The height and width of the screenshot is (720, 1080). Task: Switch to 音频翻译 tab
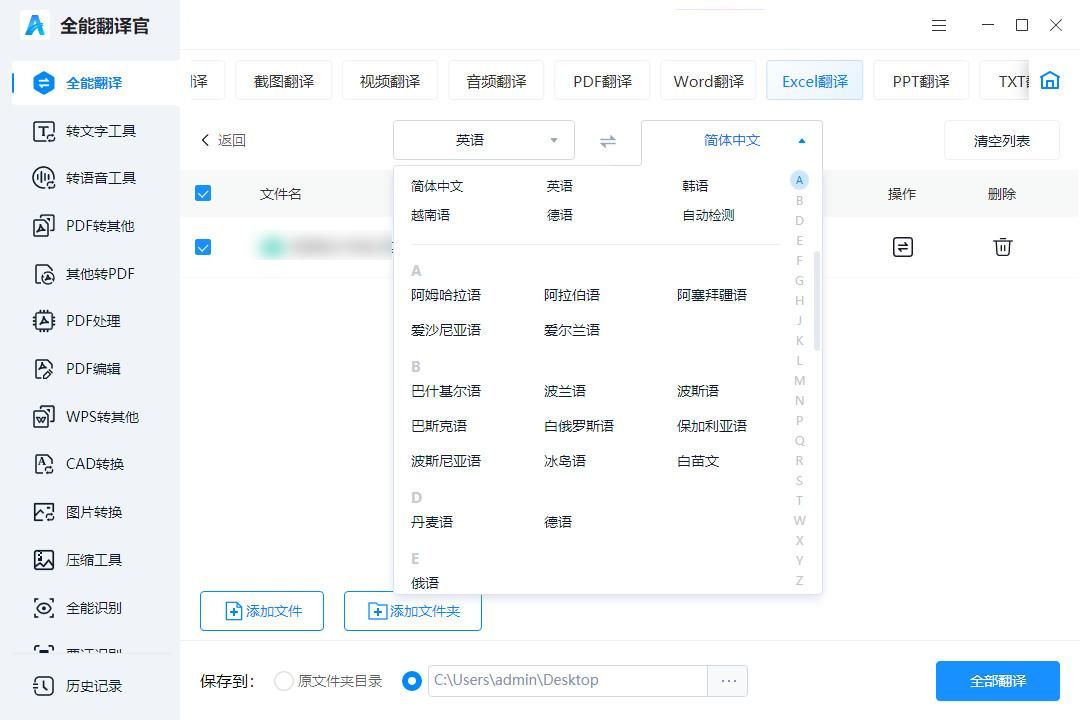pyautogui.click(x=496, y=81)
